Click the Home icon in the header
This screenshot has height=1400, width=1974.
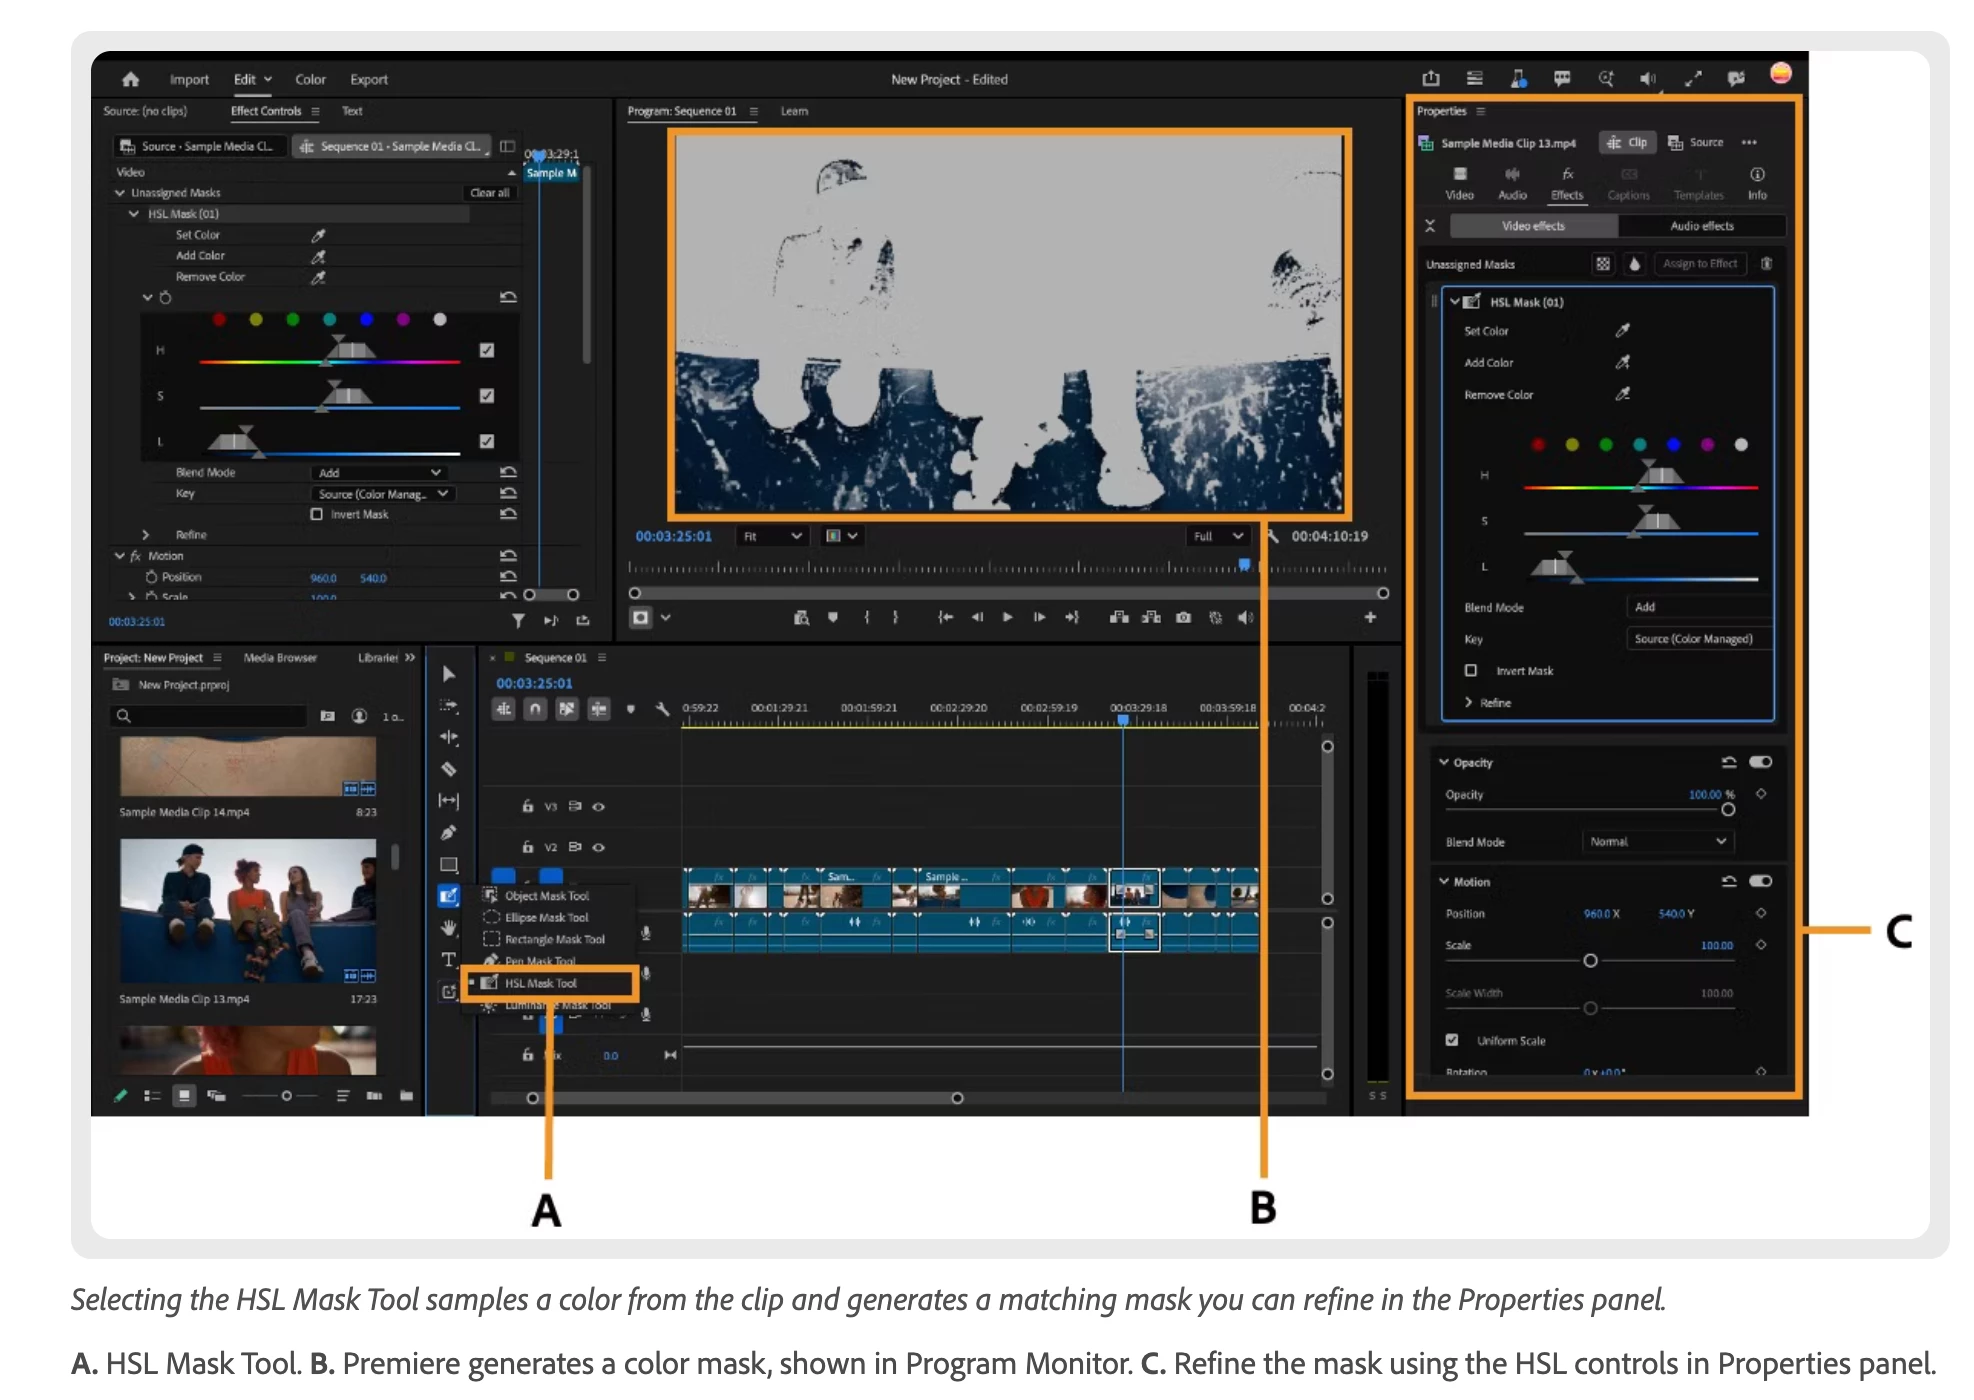(x=130, y=79)
